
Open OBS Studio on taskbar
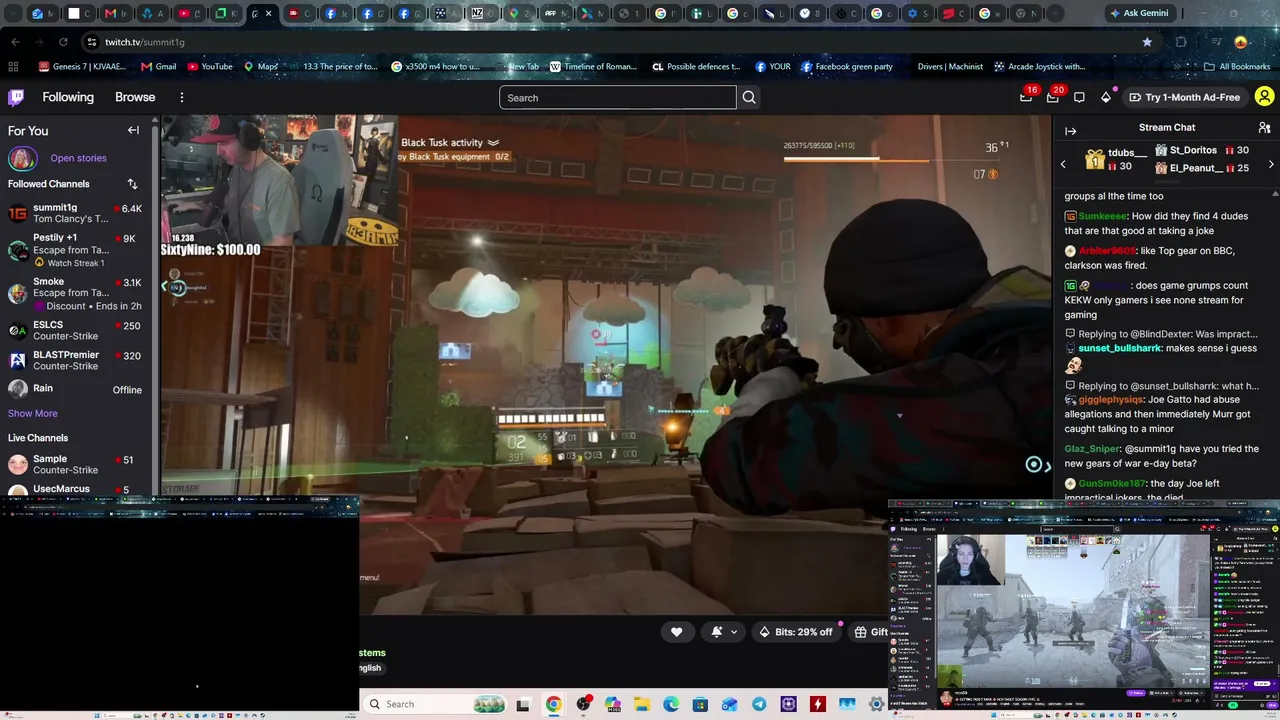[x=583, y=704]
